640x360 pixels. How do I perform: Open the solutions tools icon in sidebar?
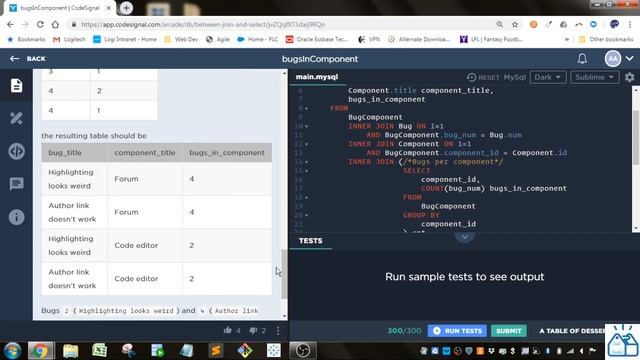(16, 118)
